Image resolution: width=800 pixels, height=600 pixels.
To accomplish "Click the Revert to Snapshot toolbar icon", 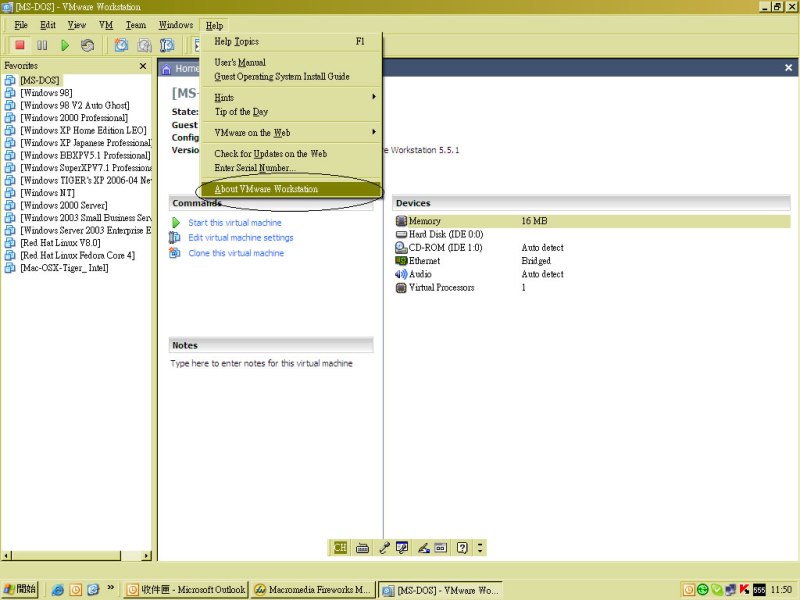I will (144, 45).
